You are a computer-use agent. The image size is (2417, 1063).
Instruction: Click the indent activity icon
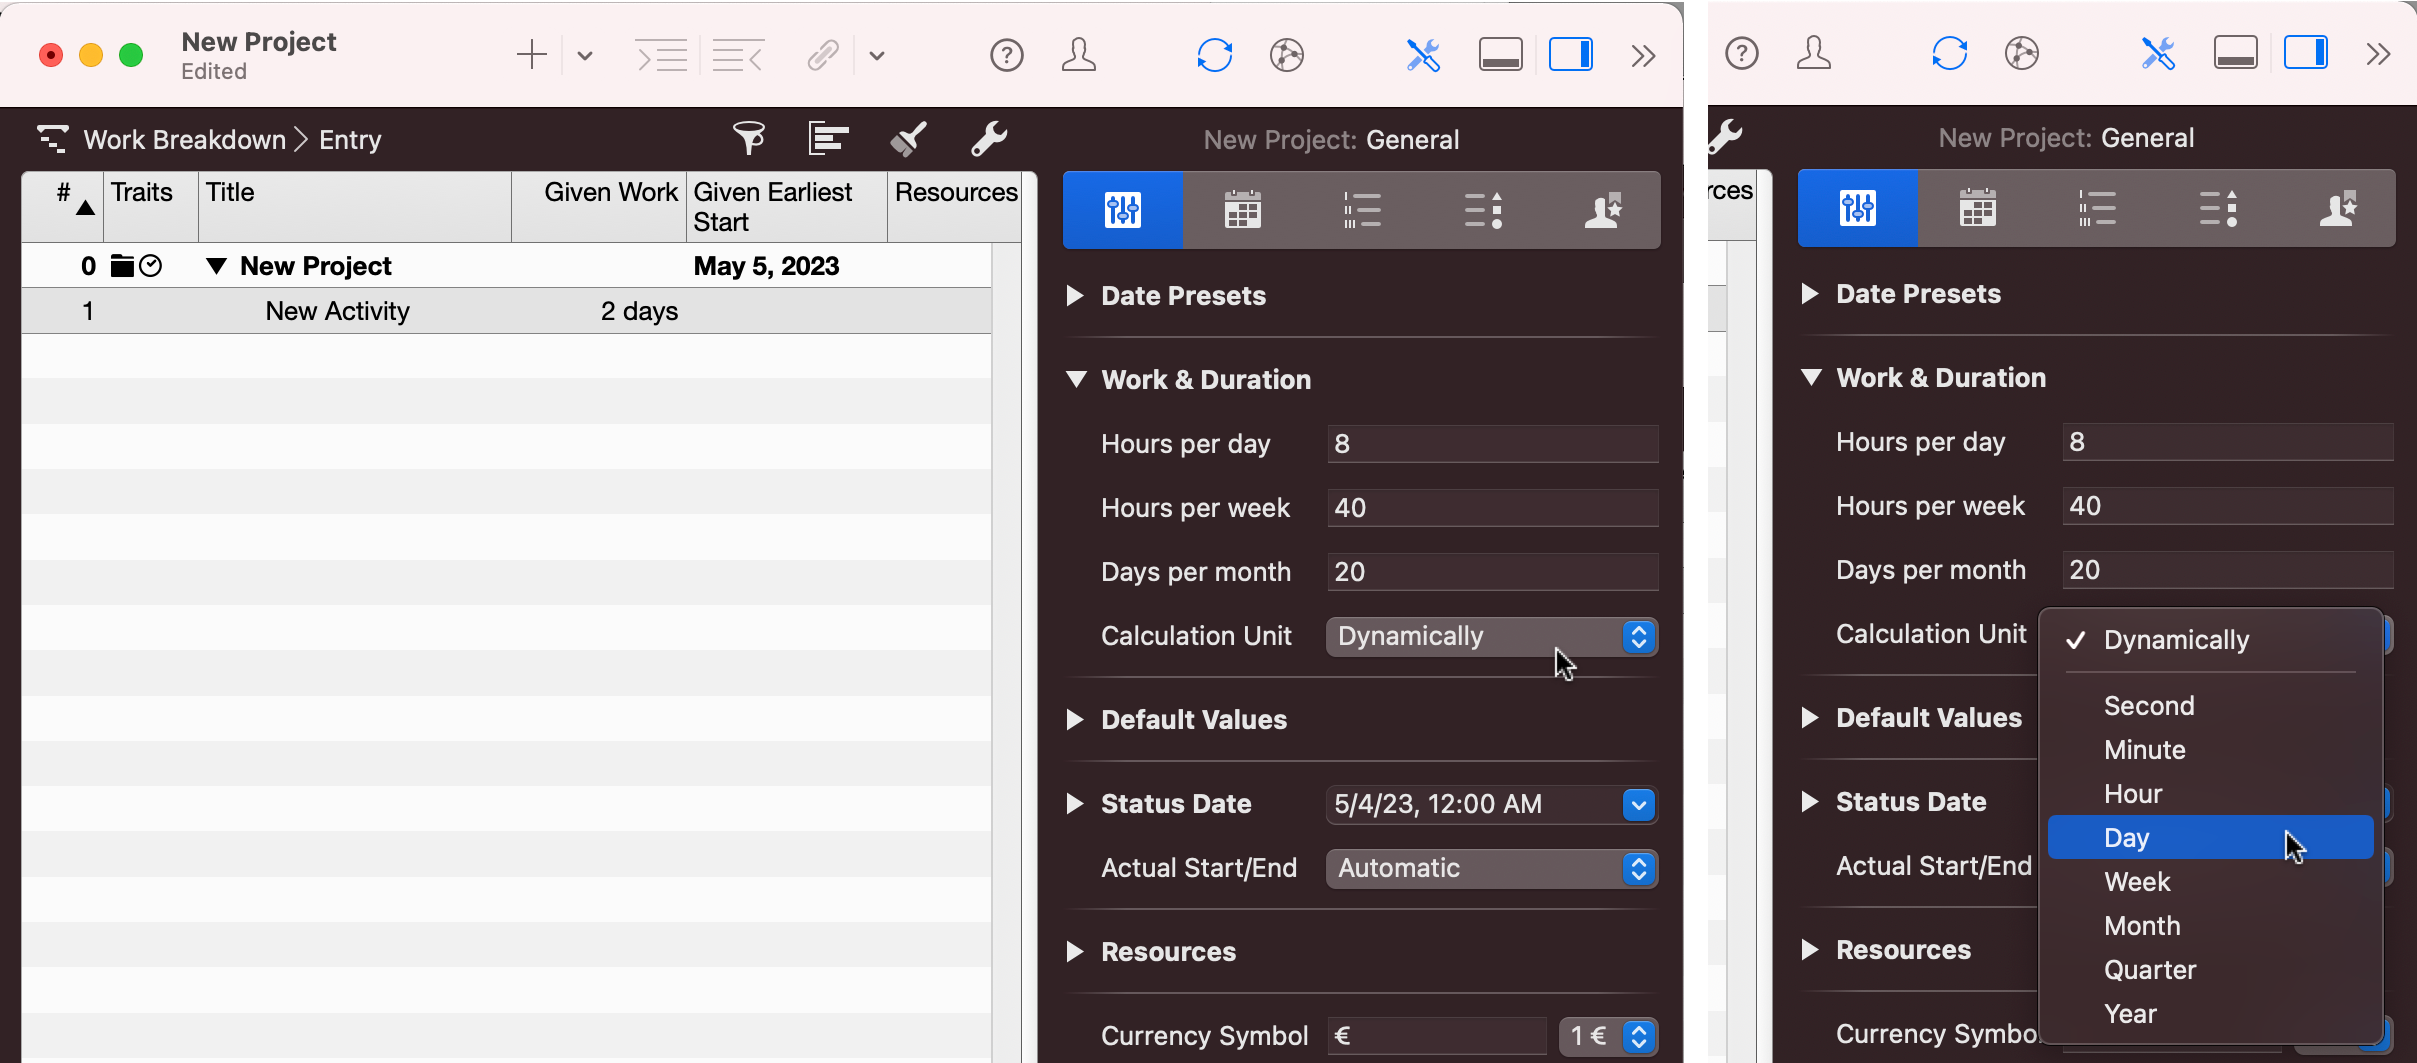(x=662, y=55)
